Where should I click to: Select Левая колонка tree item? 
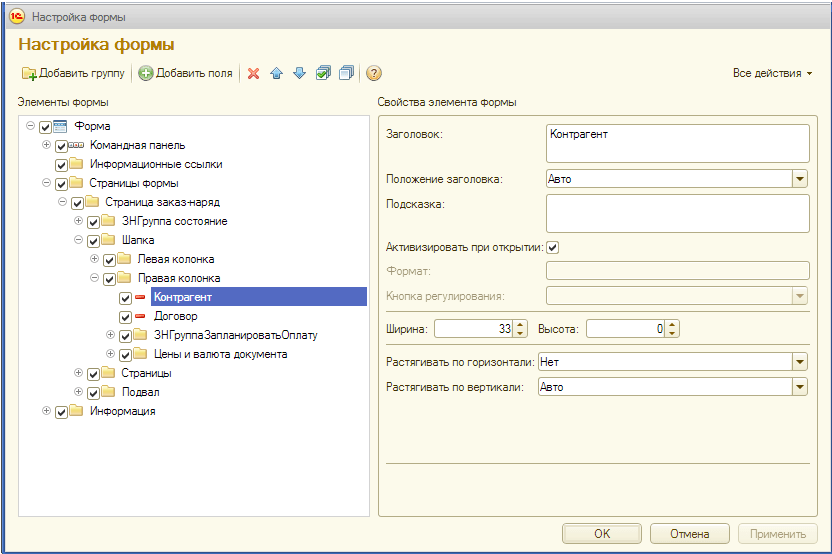point(176,259)
